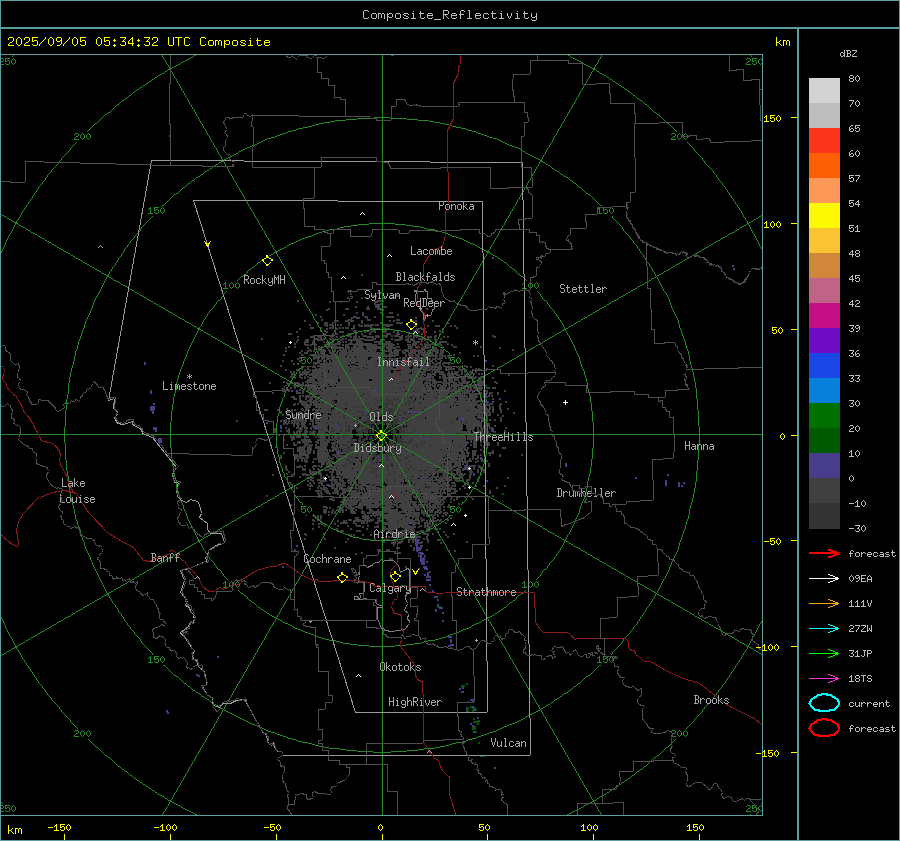Click the Innisfail label on the map
Viewport: 900px width, 841px height.
[403, 362]
